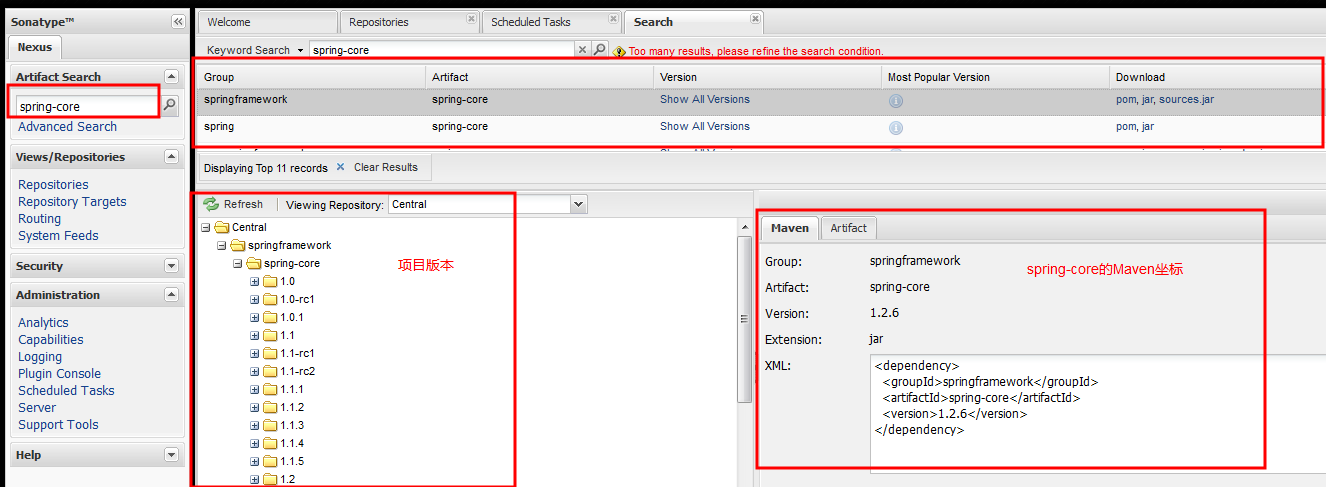Expand the 1.0-rc1 version folder

pyautogui.click(x=254, y=300)
